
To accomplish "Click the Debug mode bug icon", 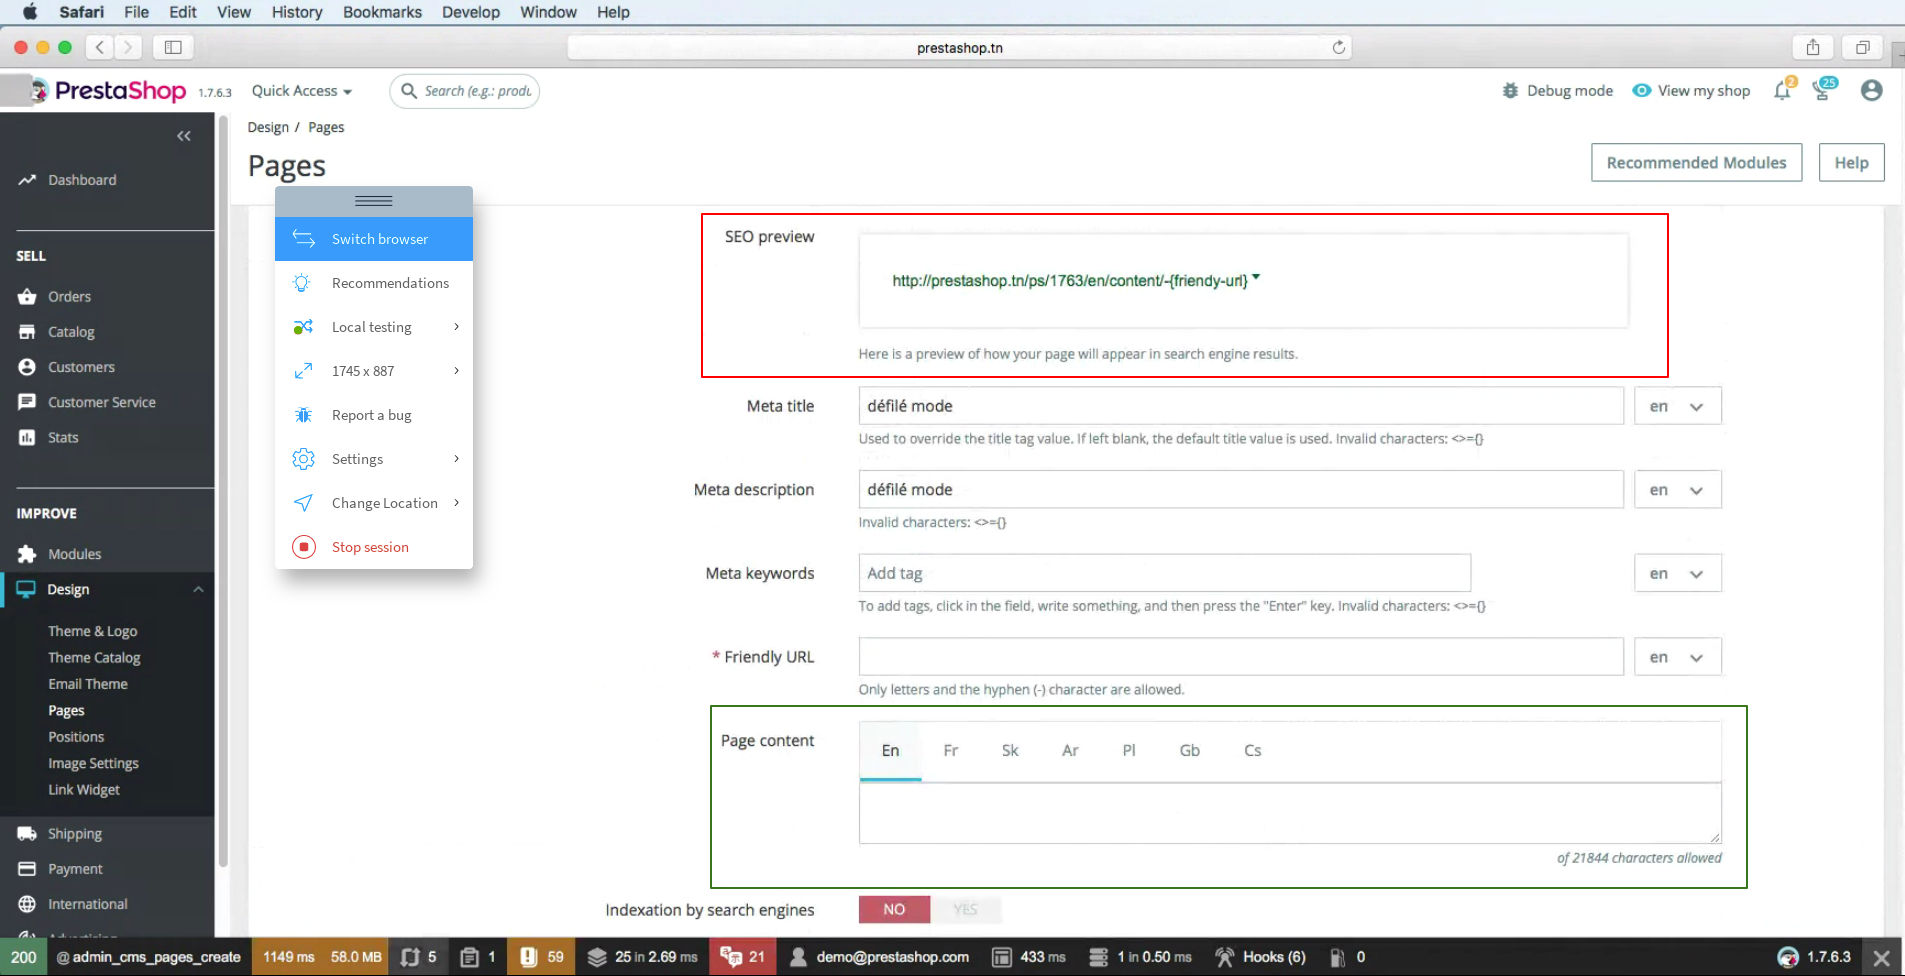I will pos(1510,91).
